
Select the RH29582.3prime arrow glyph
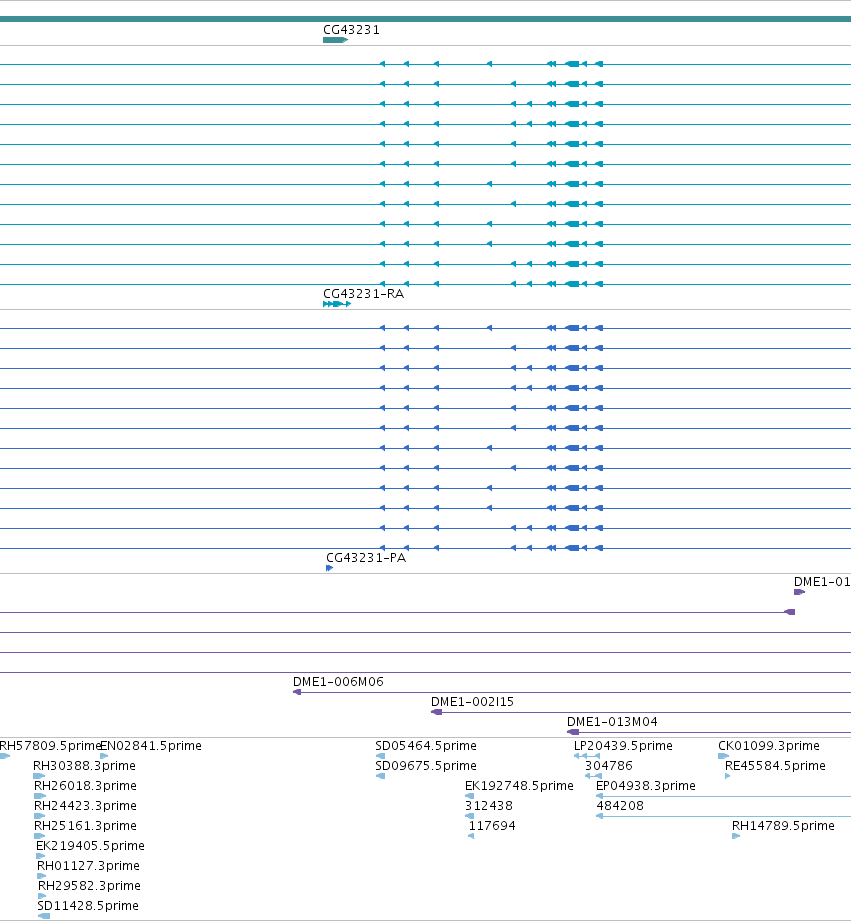42,896
